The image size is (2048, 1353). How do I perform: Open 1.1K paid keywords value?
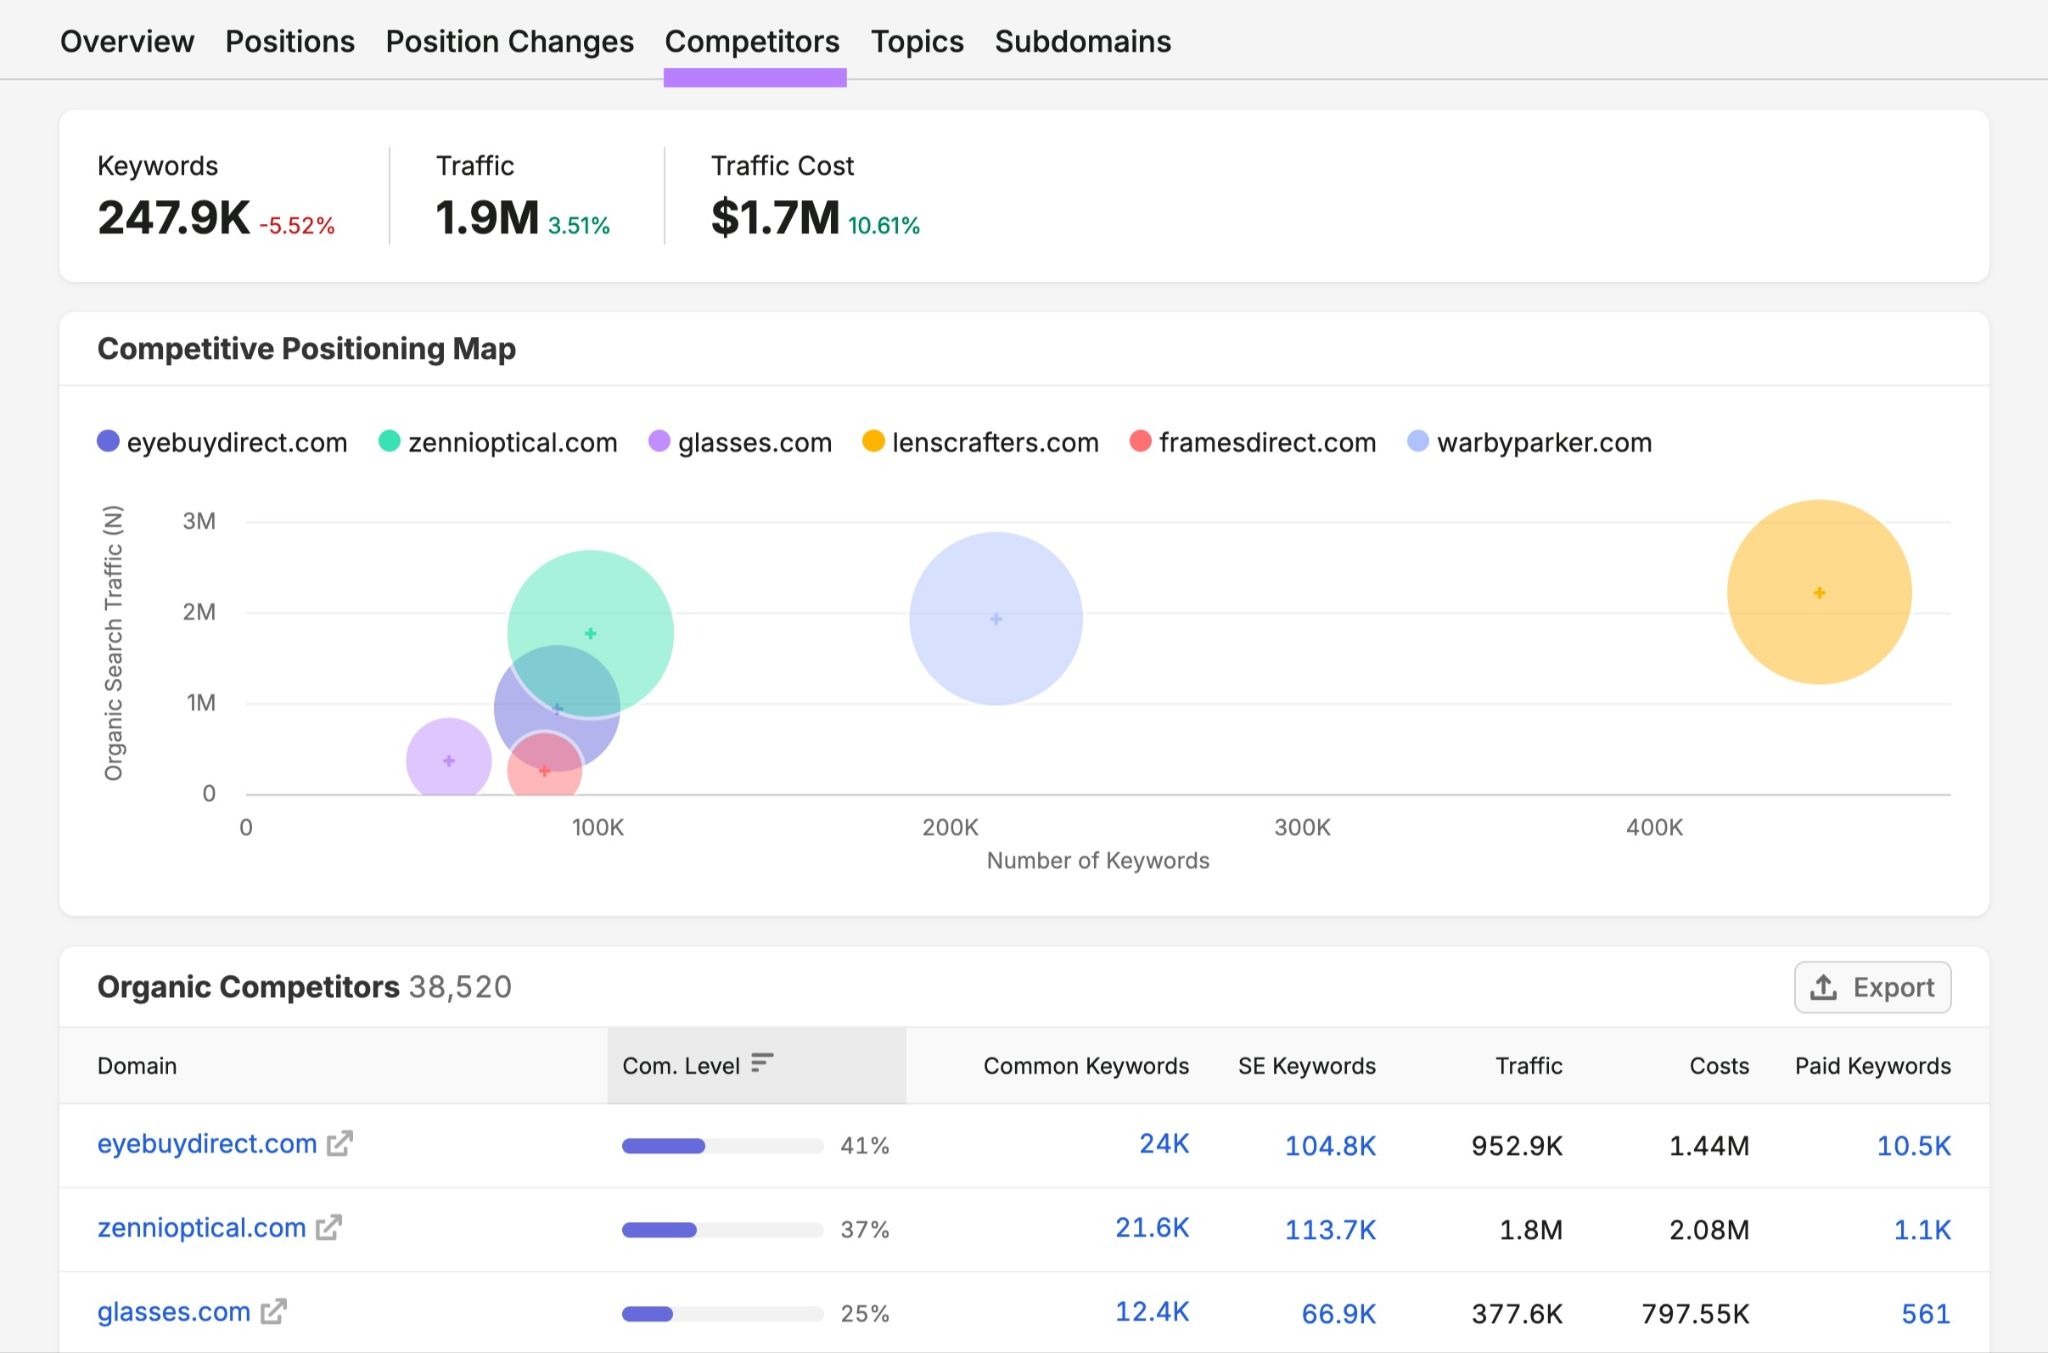[x=1922, y=1230]
